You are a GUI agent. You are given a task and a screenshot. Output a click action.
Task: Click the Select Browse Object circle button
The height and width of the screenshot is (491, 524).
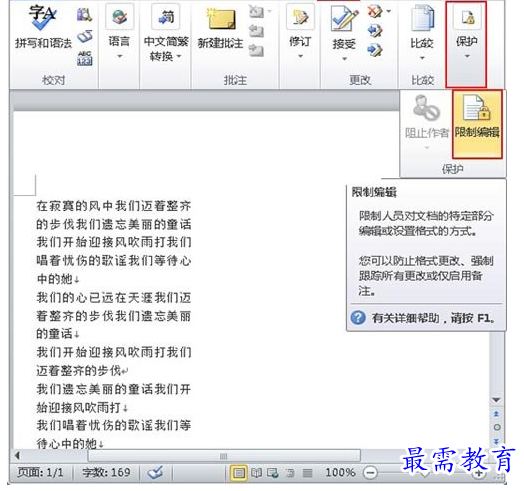point(497,427)
